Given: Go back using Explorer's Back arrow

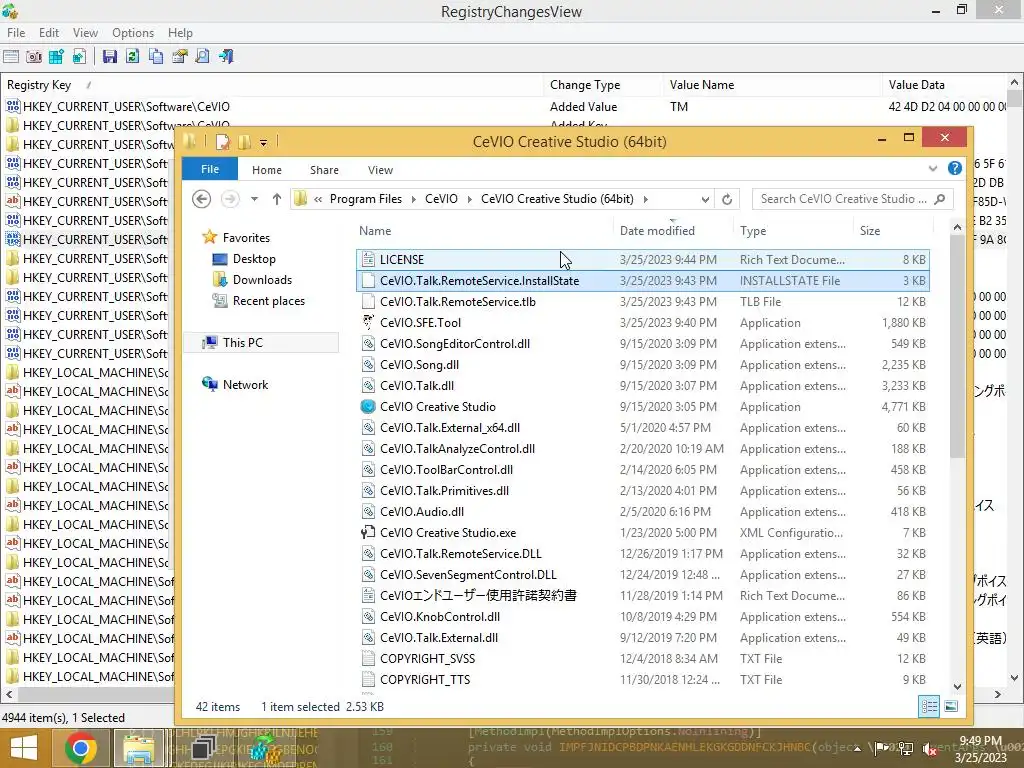Looking at the screenshot, I should tap(202, 199).
